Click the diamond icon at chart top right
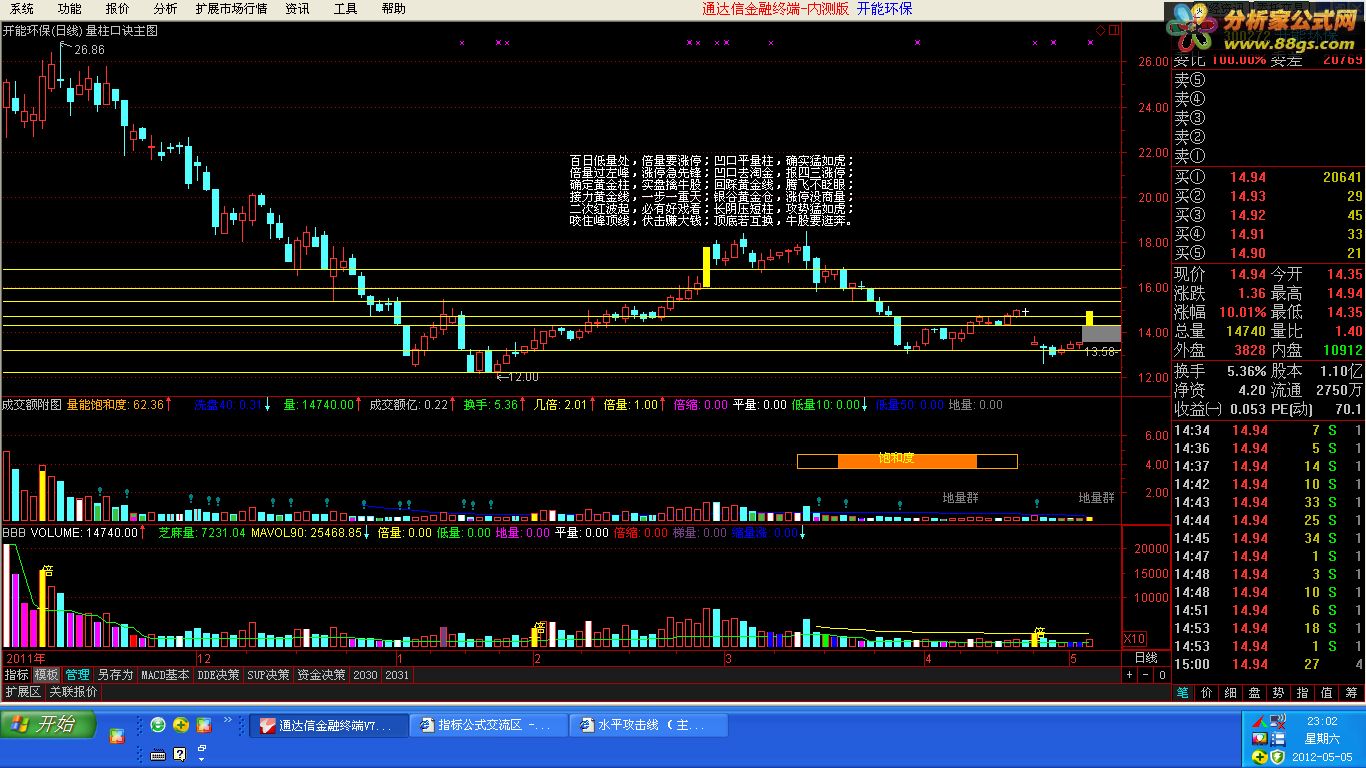Screen dimensions: 1366x768 point(1100,31)
